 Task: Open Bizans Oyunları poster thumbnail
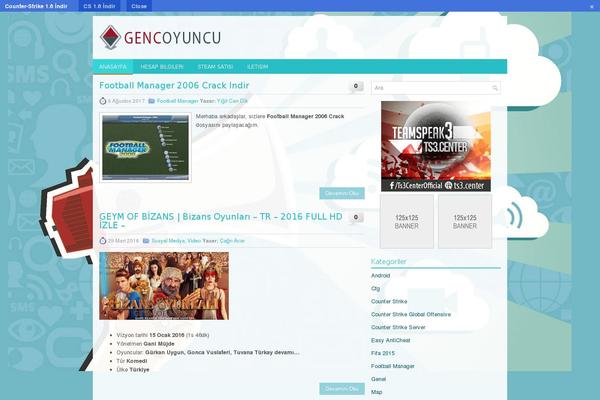[x=164, y=286]
